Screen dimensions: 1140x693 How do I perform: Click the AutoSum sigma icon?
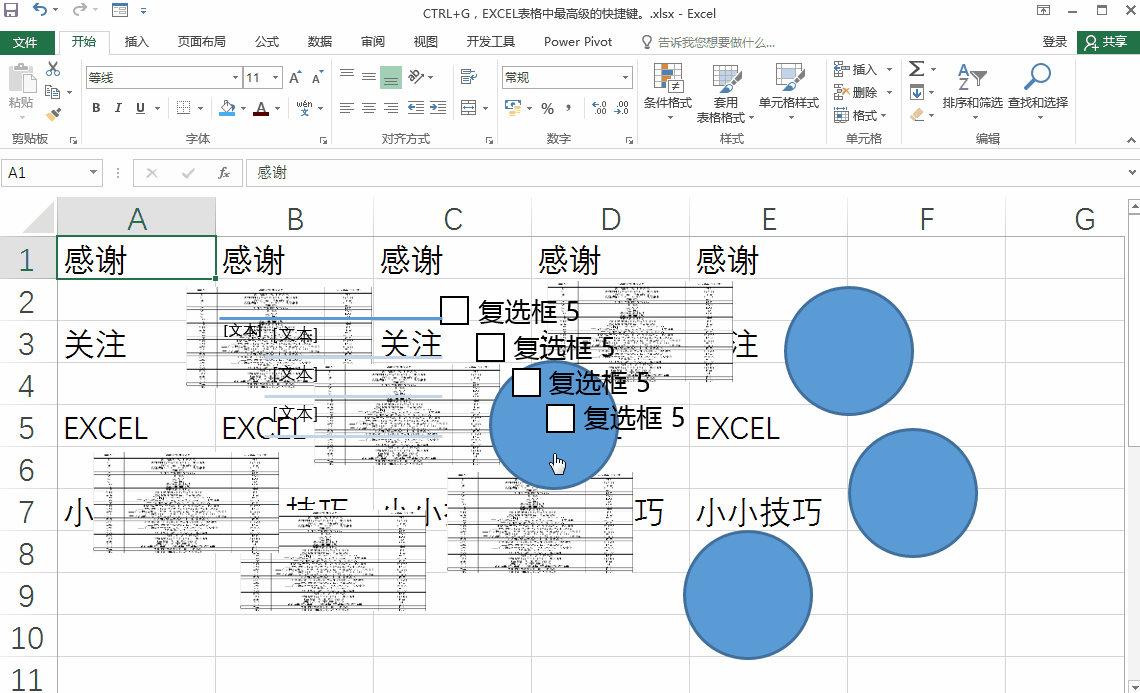[x=917, y=69]
